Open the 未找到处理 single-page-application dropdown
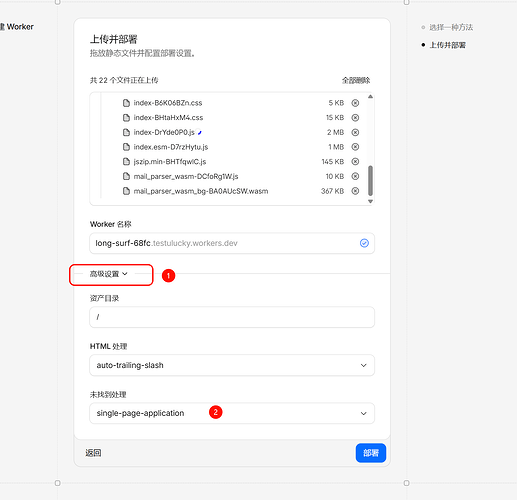The height and width of the screenshot is (500, 517). pyautogui.click(x=232, y=413)
